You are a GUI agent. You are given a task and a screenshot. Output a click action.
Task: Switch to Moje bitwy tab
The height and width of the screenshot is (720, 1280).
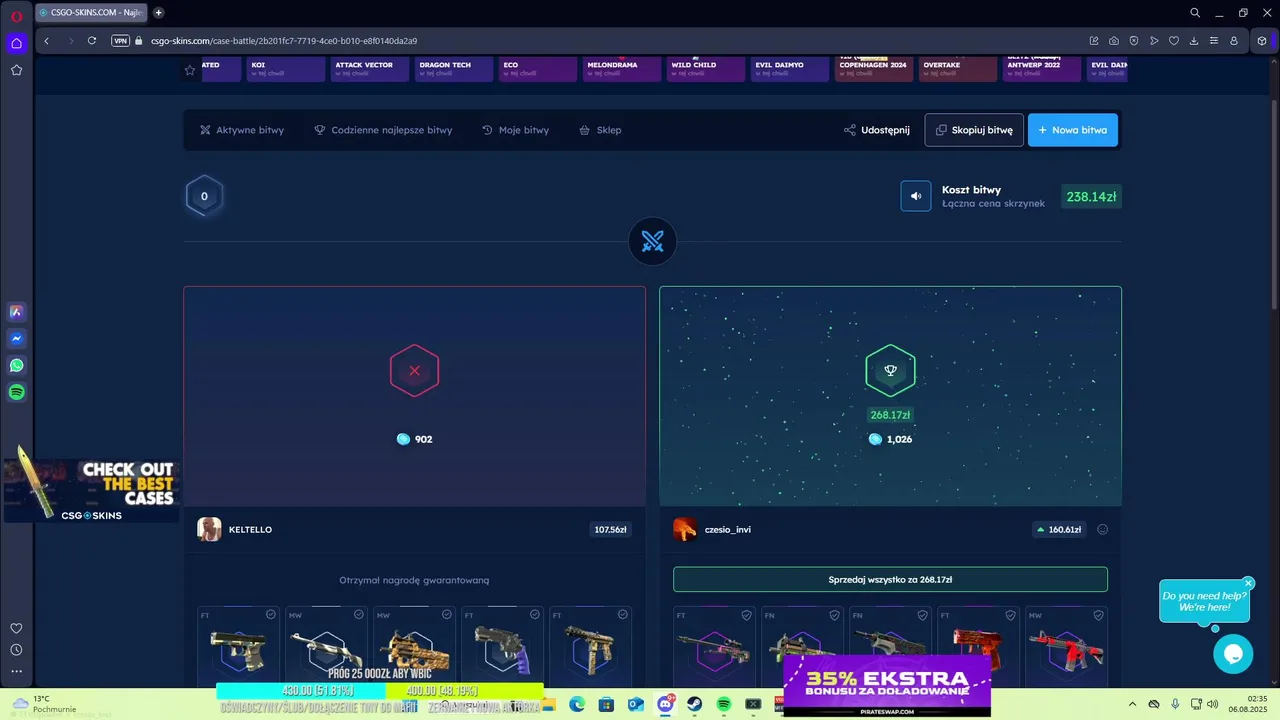[x=515, y=130]
